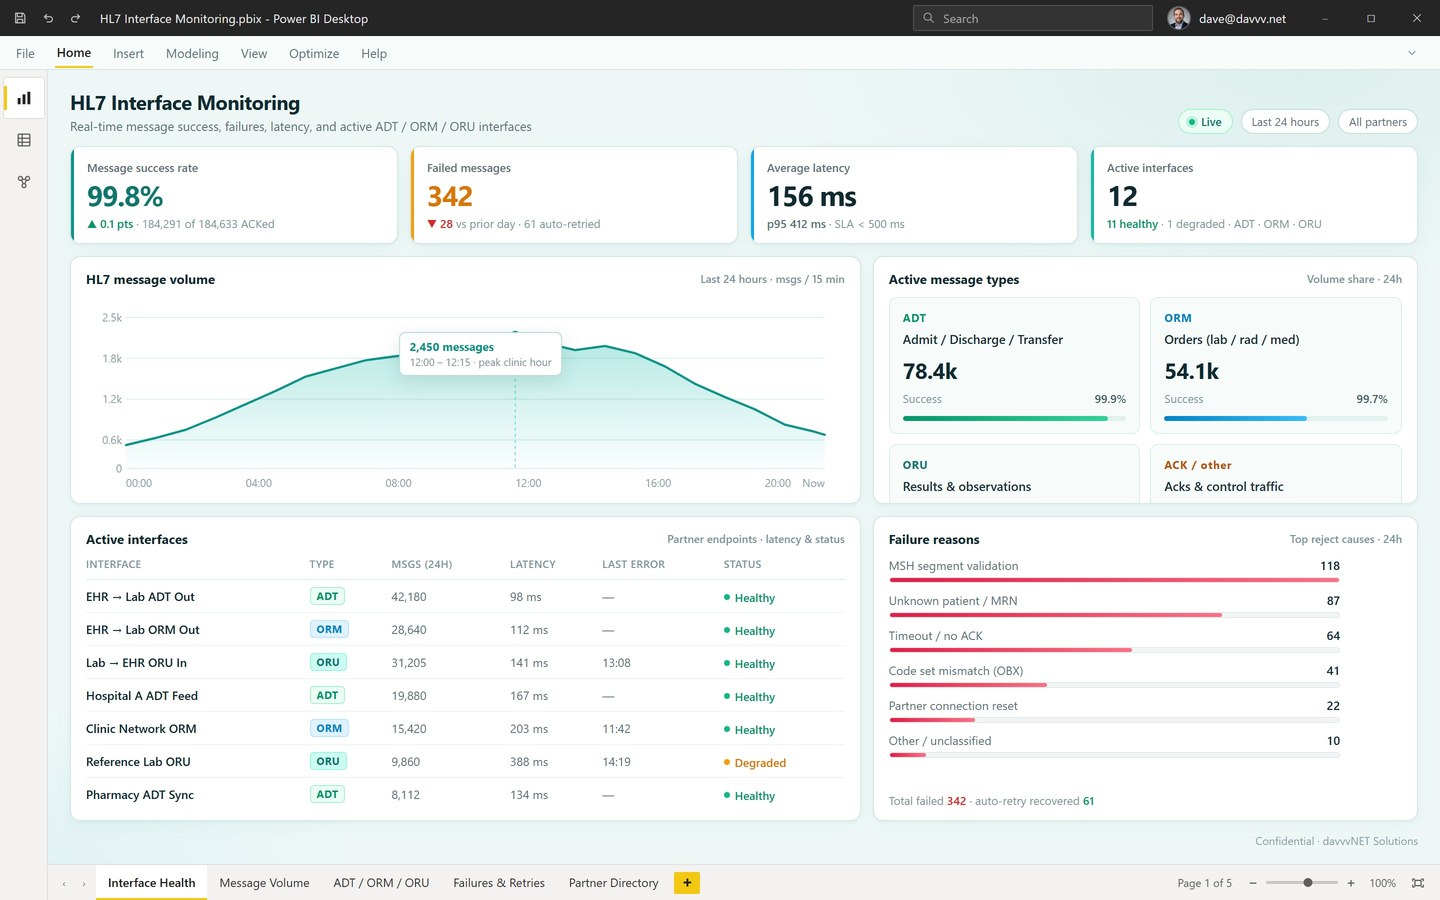The image size is (1440, 900).
Task: Select the ADT Admit / Discharge / Transfer card
Action: pos(1014,365)
